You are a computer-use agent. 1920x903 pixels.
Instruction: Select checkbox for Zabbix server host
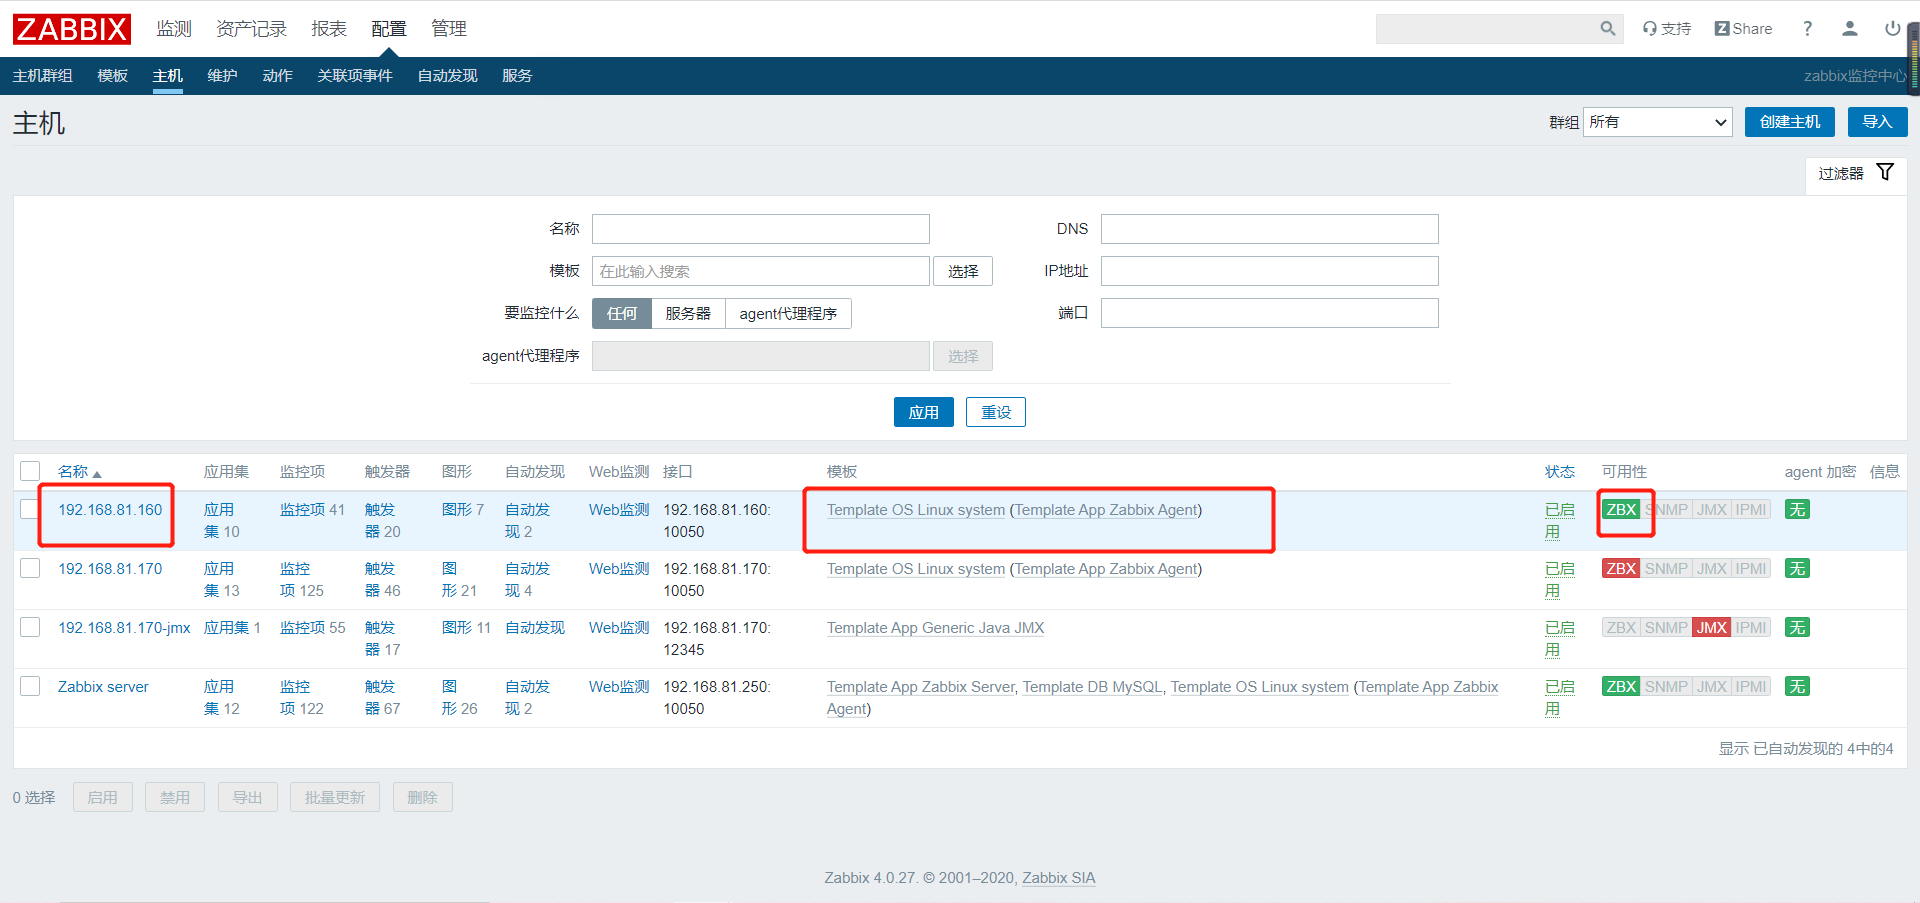[30, 686]
